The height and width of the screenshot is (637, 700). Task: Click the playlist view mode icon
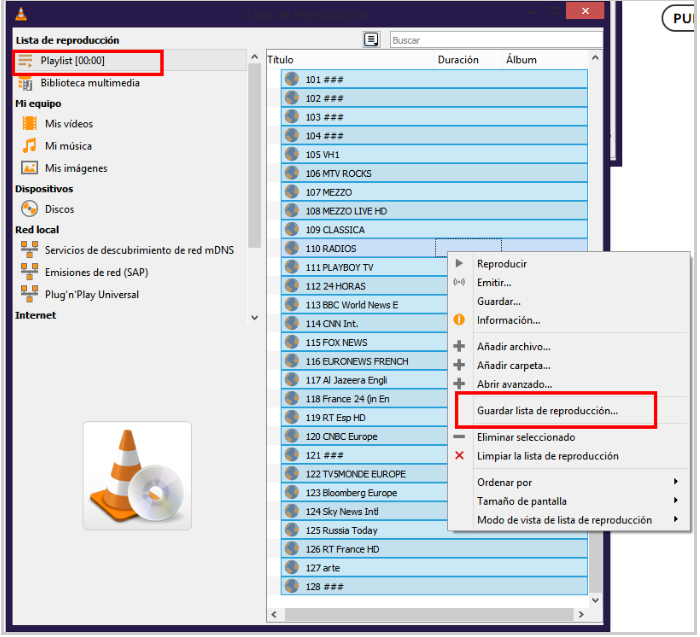(371, 40)
